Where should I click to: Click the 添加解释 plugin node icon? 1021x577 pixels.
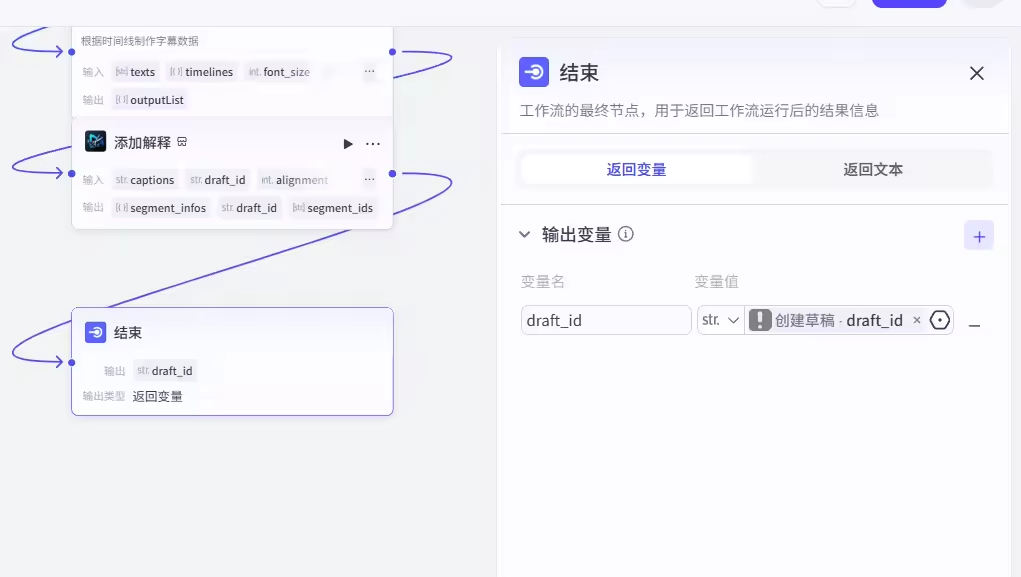coord(96,142)
